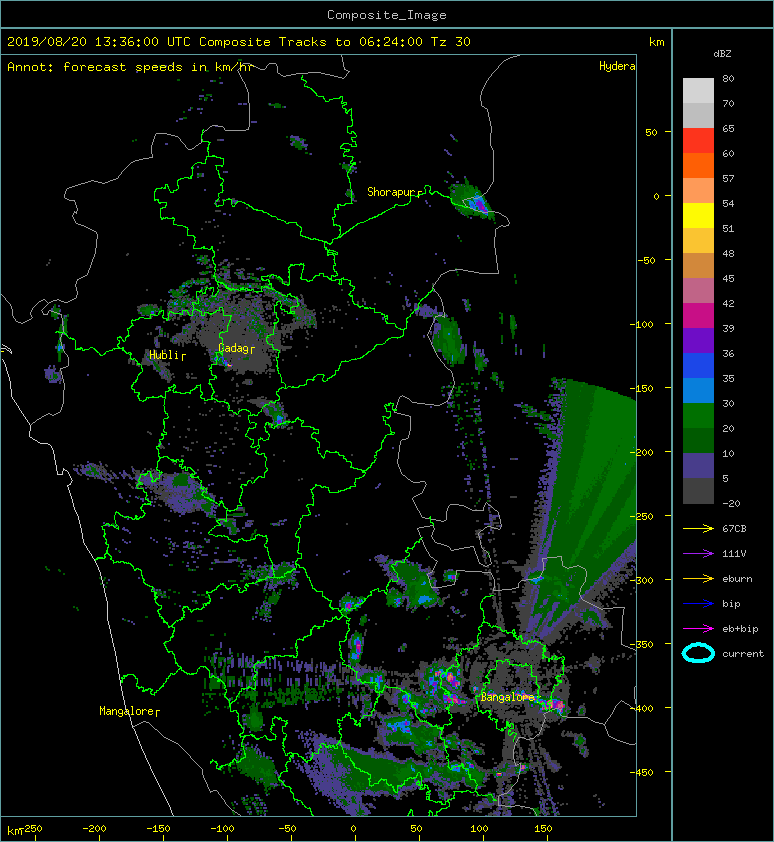
Task: Click the 'Hydera' city label
Action: tap(617, 66)
